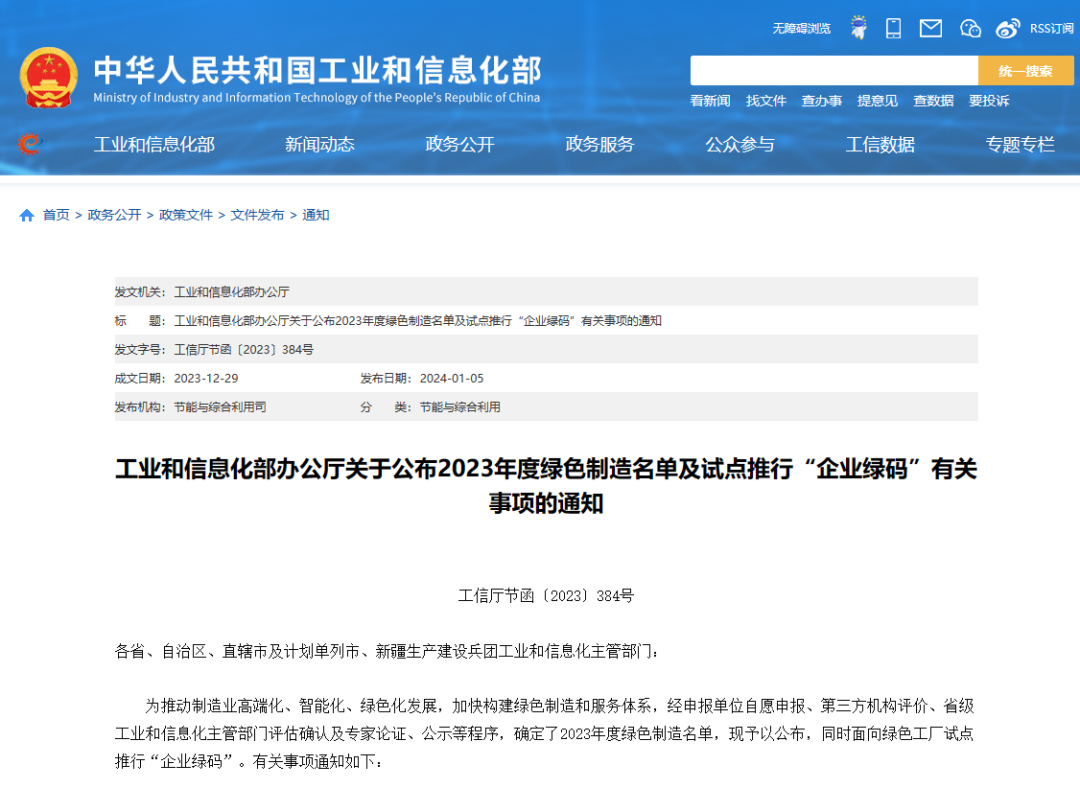Click centered document number below headline
The height and width of the screenshot is (788, 1080).
coord(546,596)
